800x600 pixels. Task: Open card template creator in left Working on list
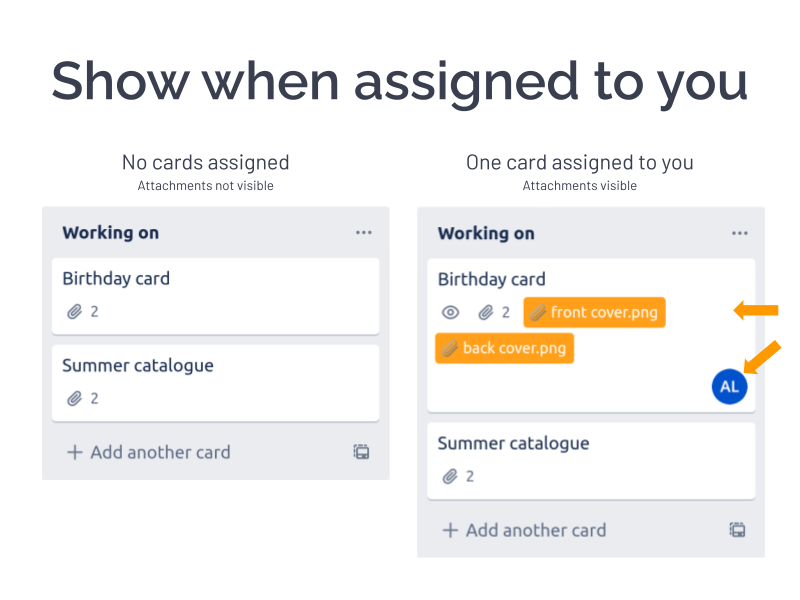[361, 452]
